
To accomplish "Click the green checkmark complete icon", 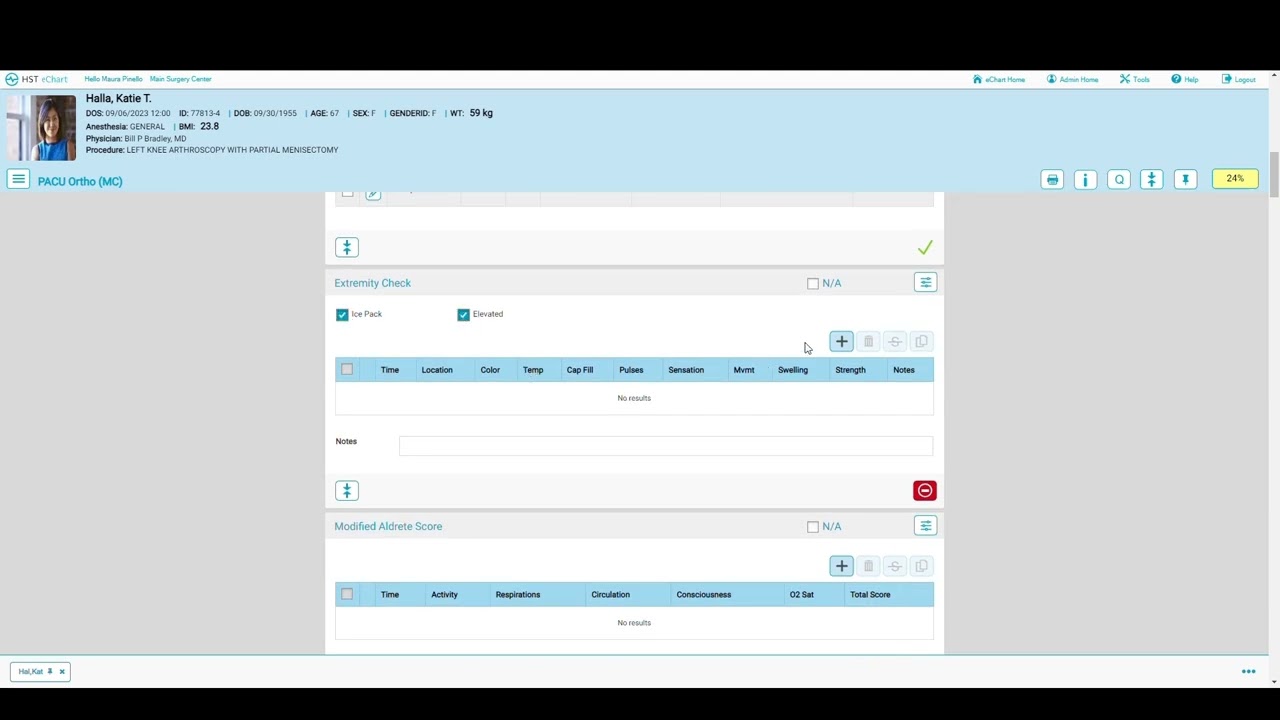I will (925, 247).
